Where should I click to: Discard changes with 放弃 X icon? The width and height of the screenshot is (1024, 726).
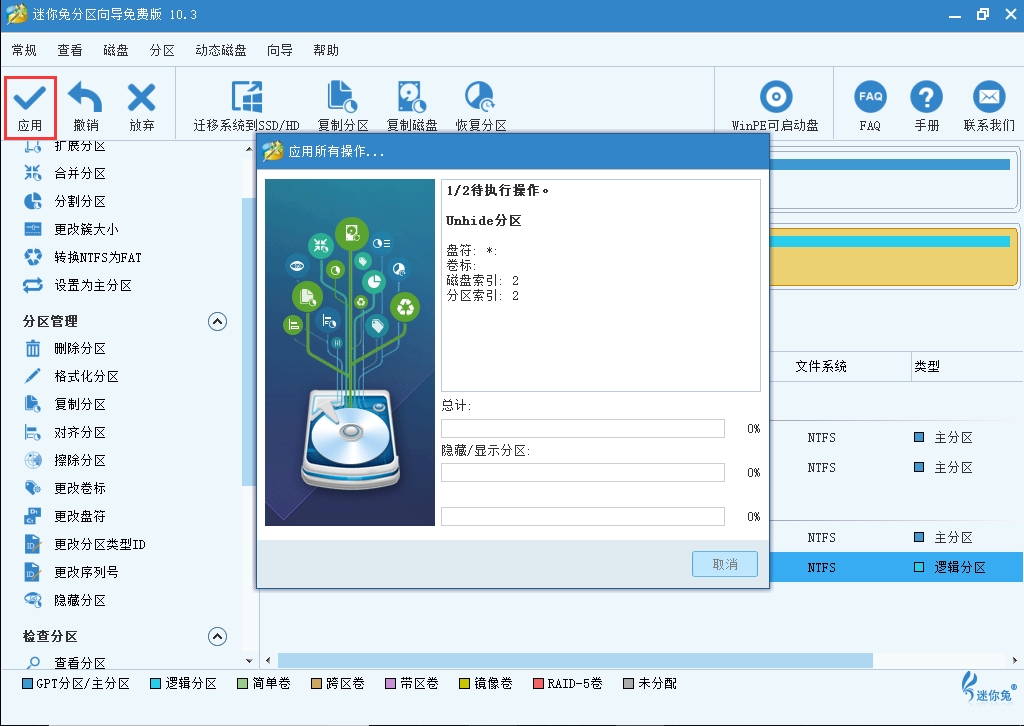141,107
